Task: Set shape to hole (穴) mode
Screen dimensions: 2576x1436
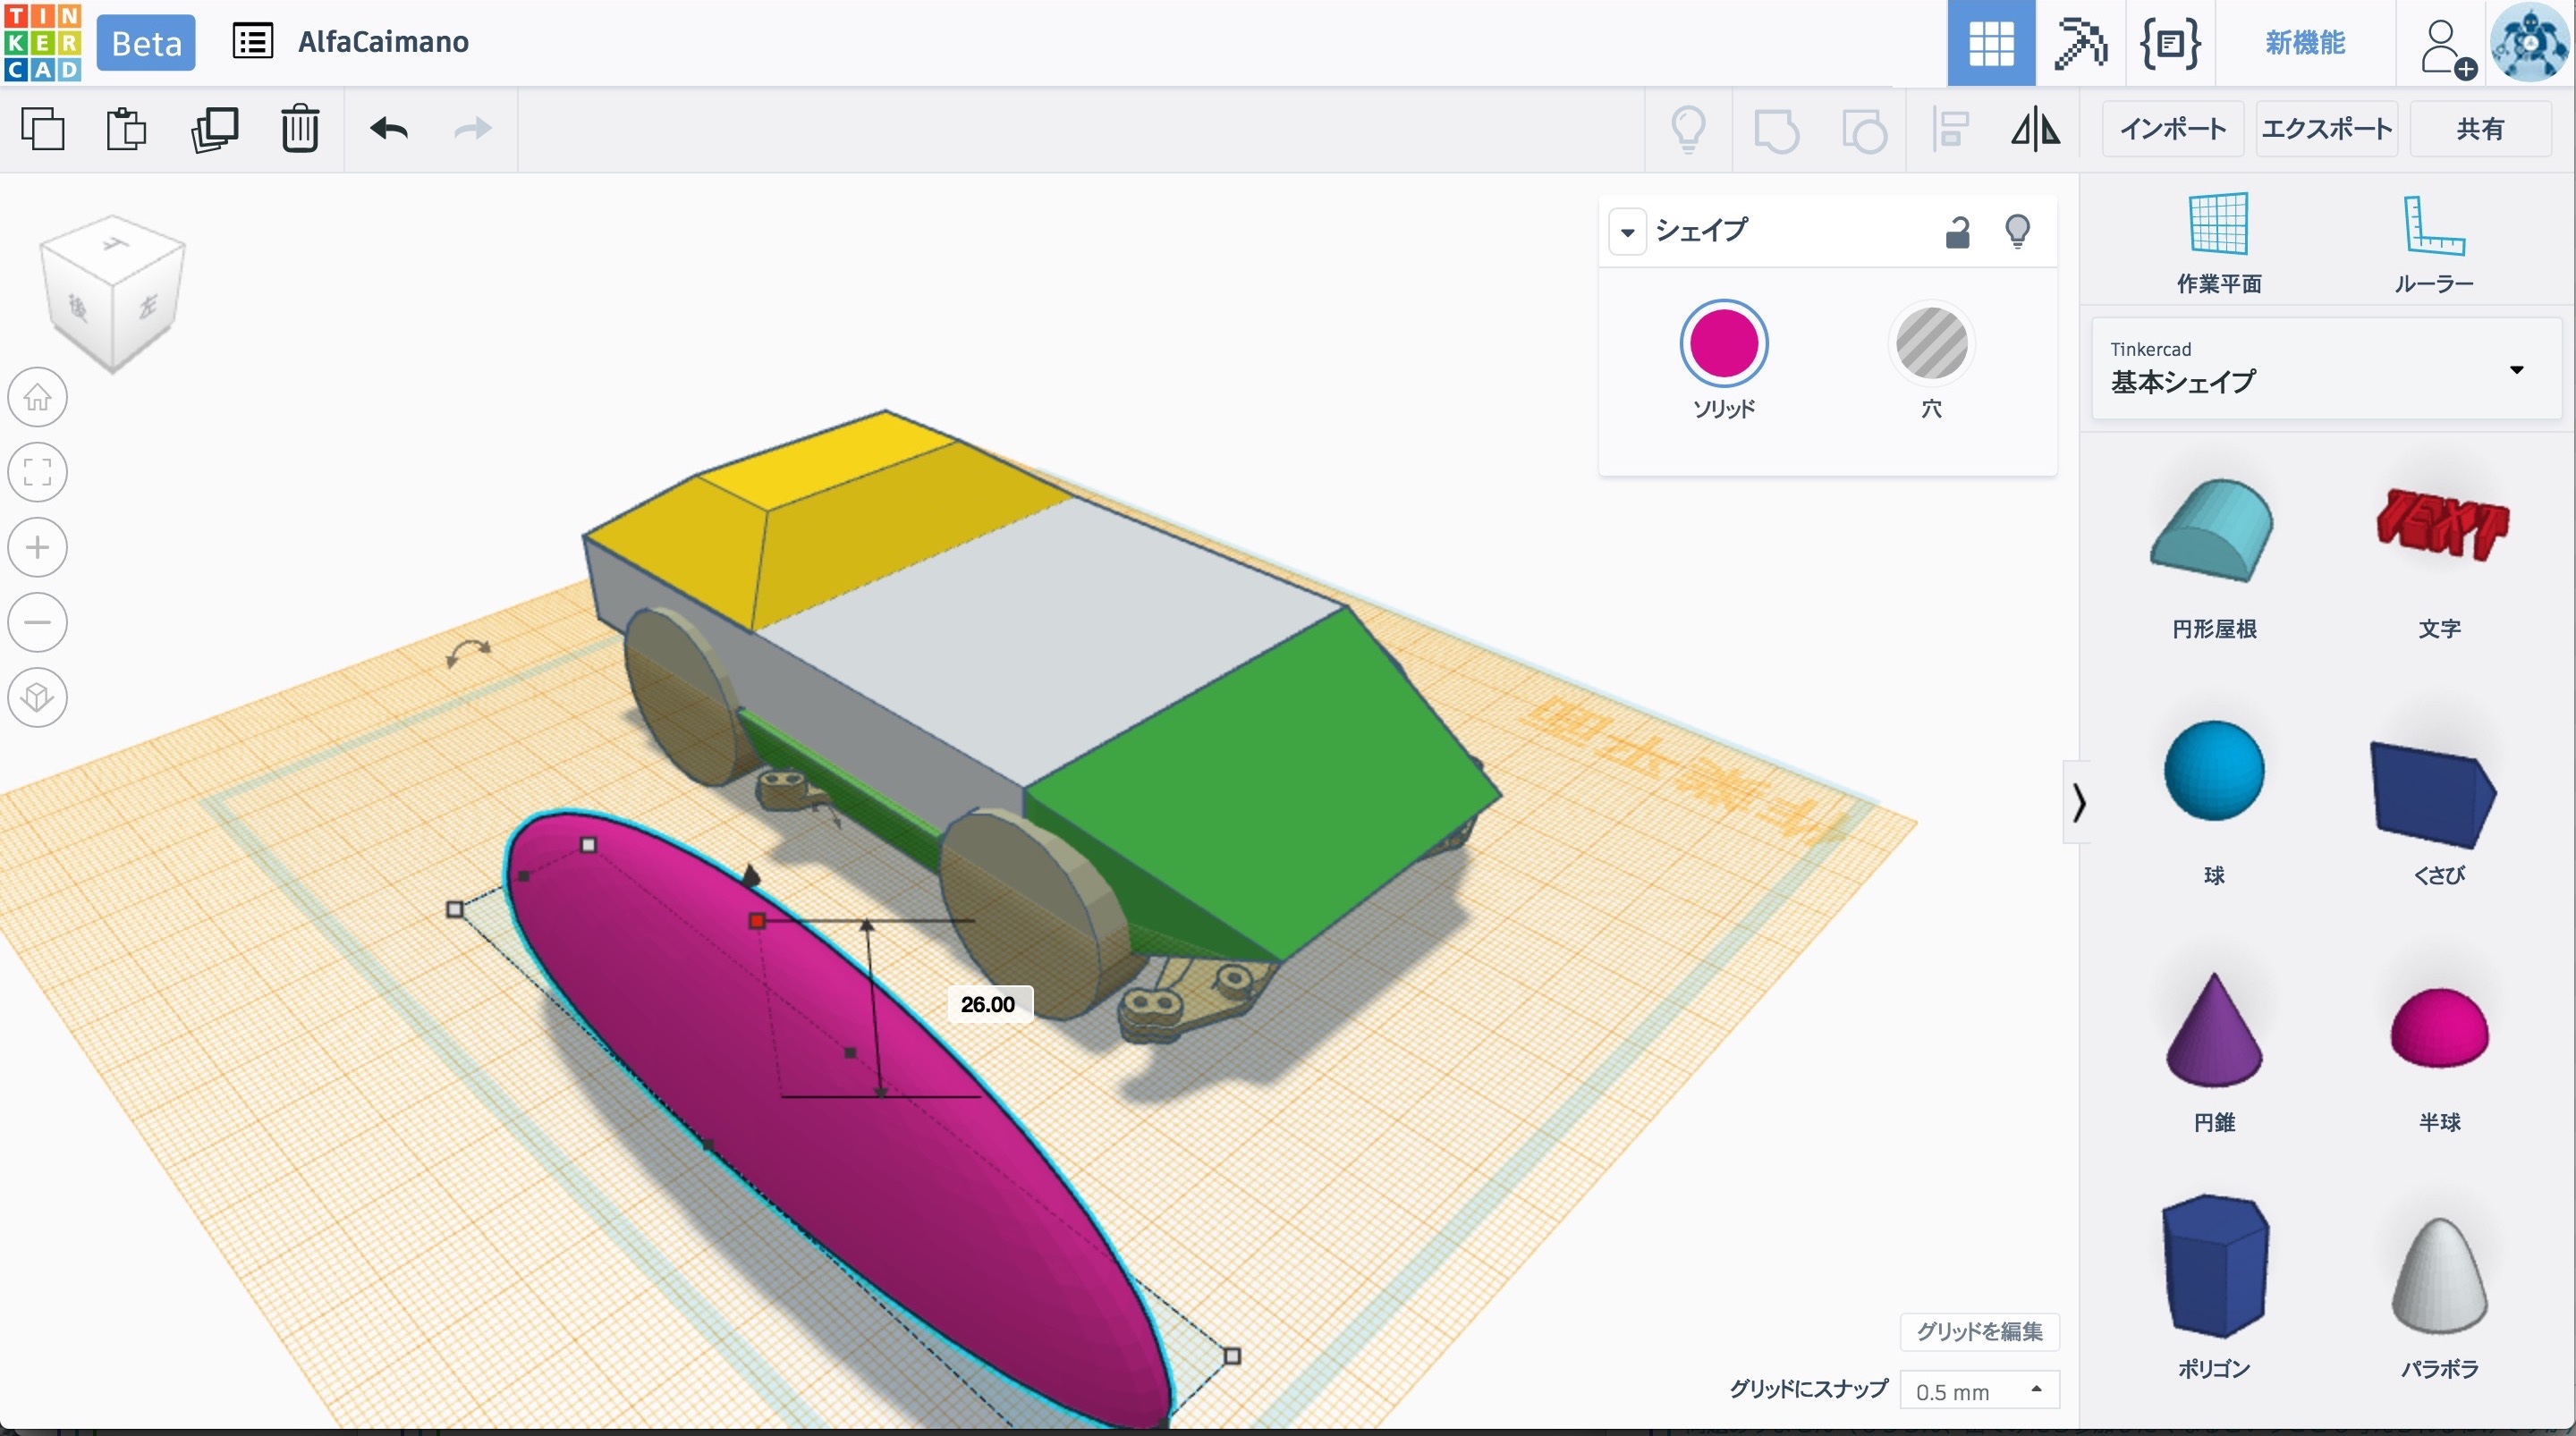Action: coord(1931,345)
